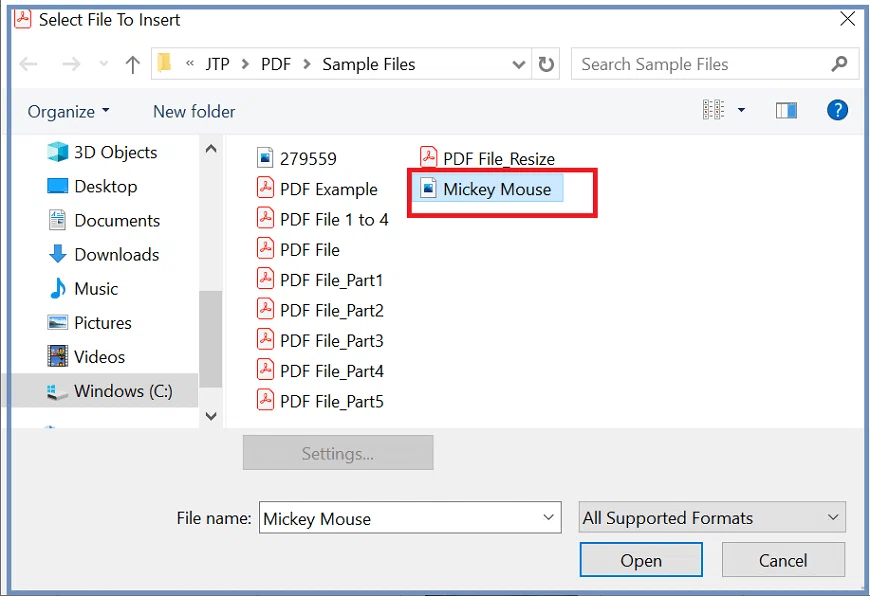Click the Back navigation arrow

click(28, 64)
